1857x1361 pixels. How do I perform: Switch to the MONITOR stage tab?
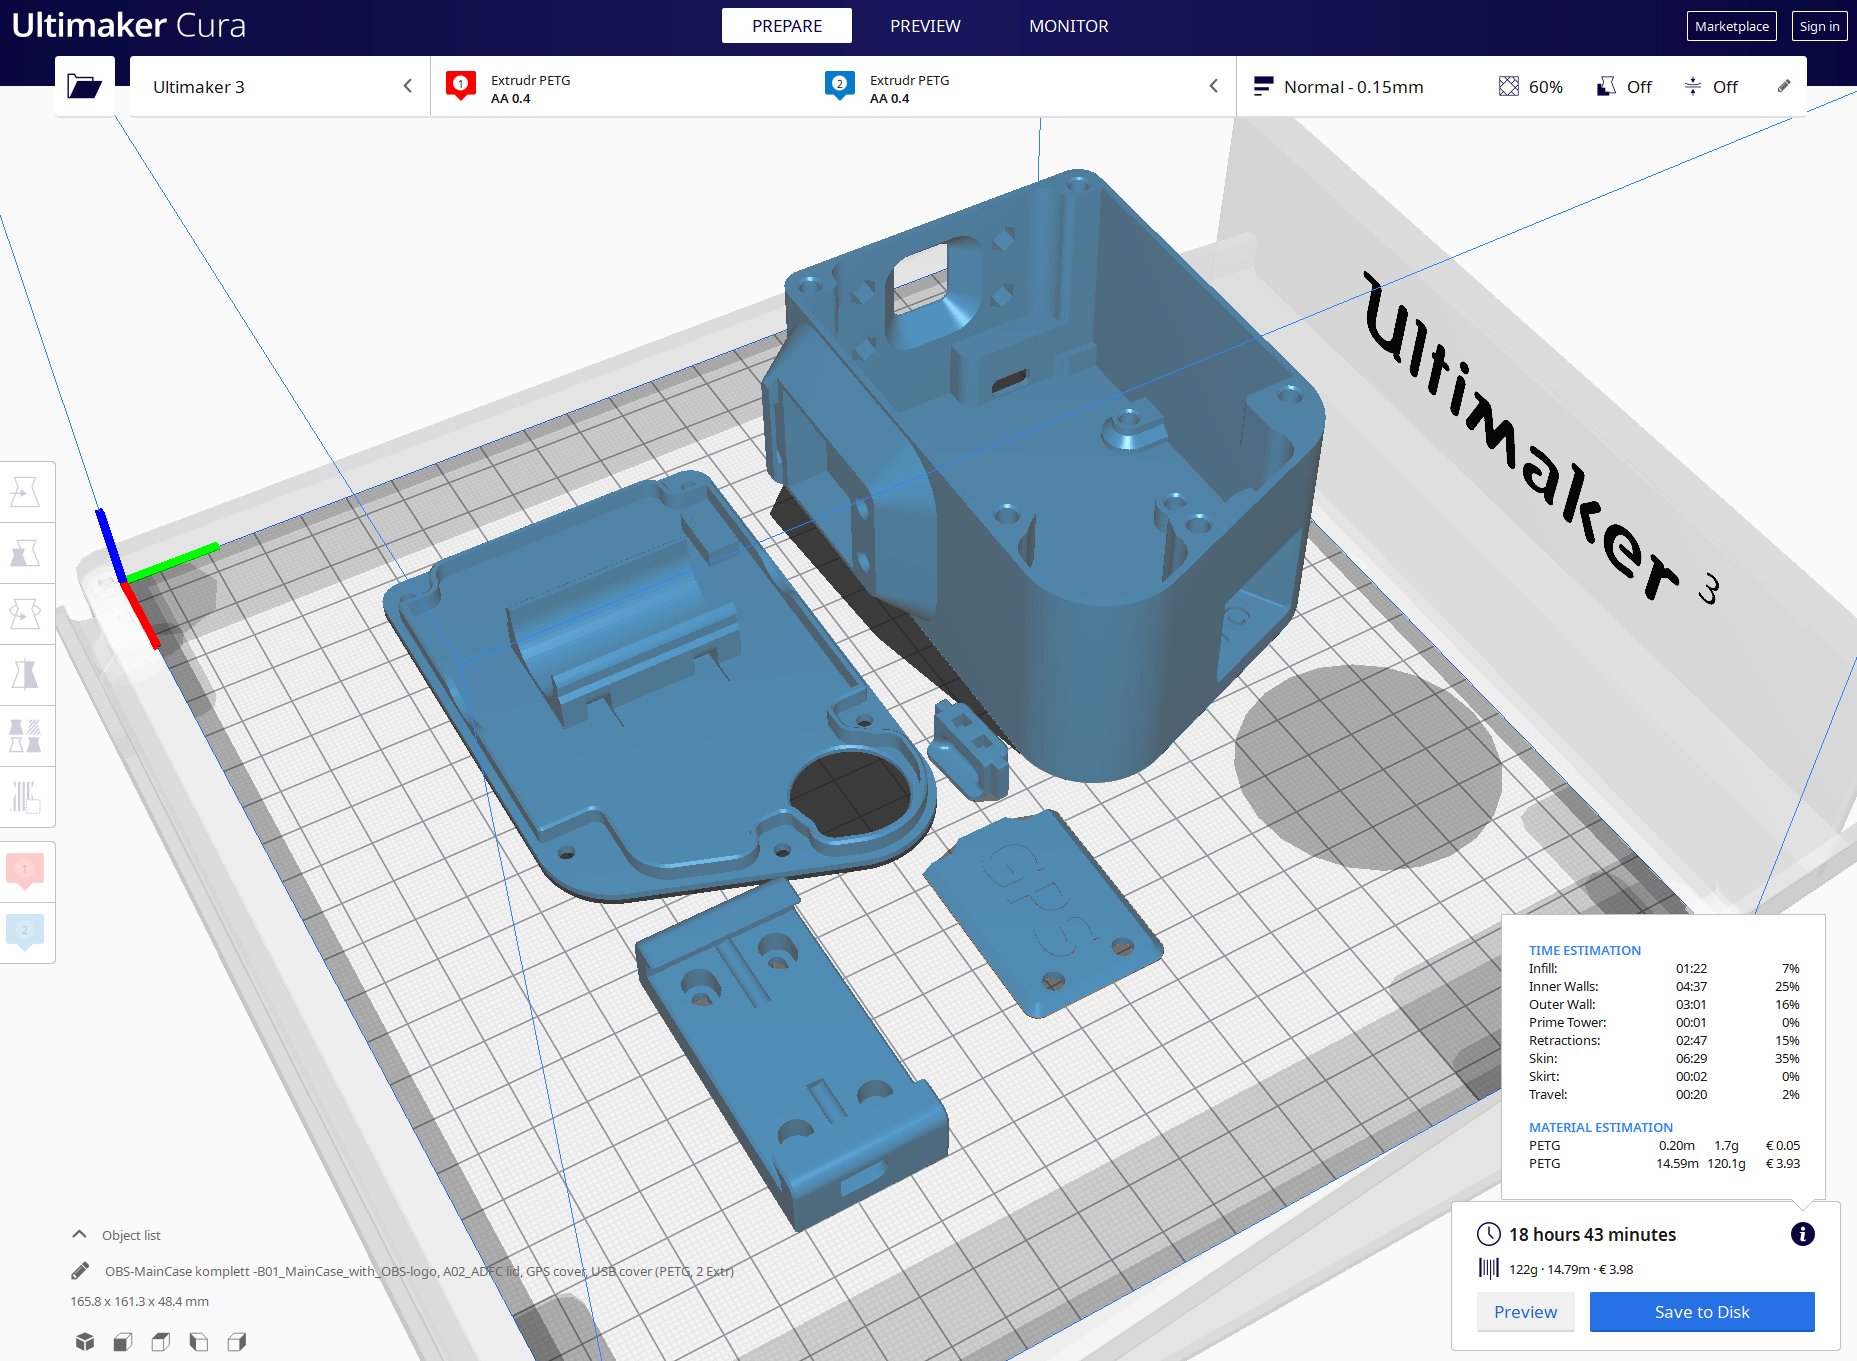pos(1068,26)
